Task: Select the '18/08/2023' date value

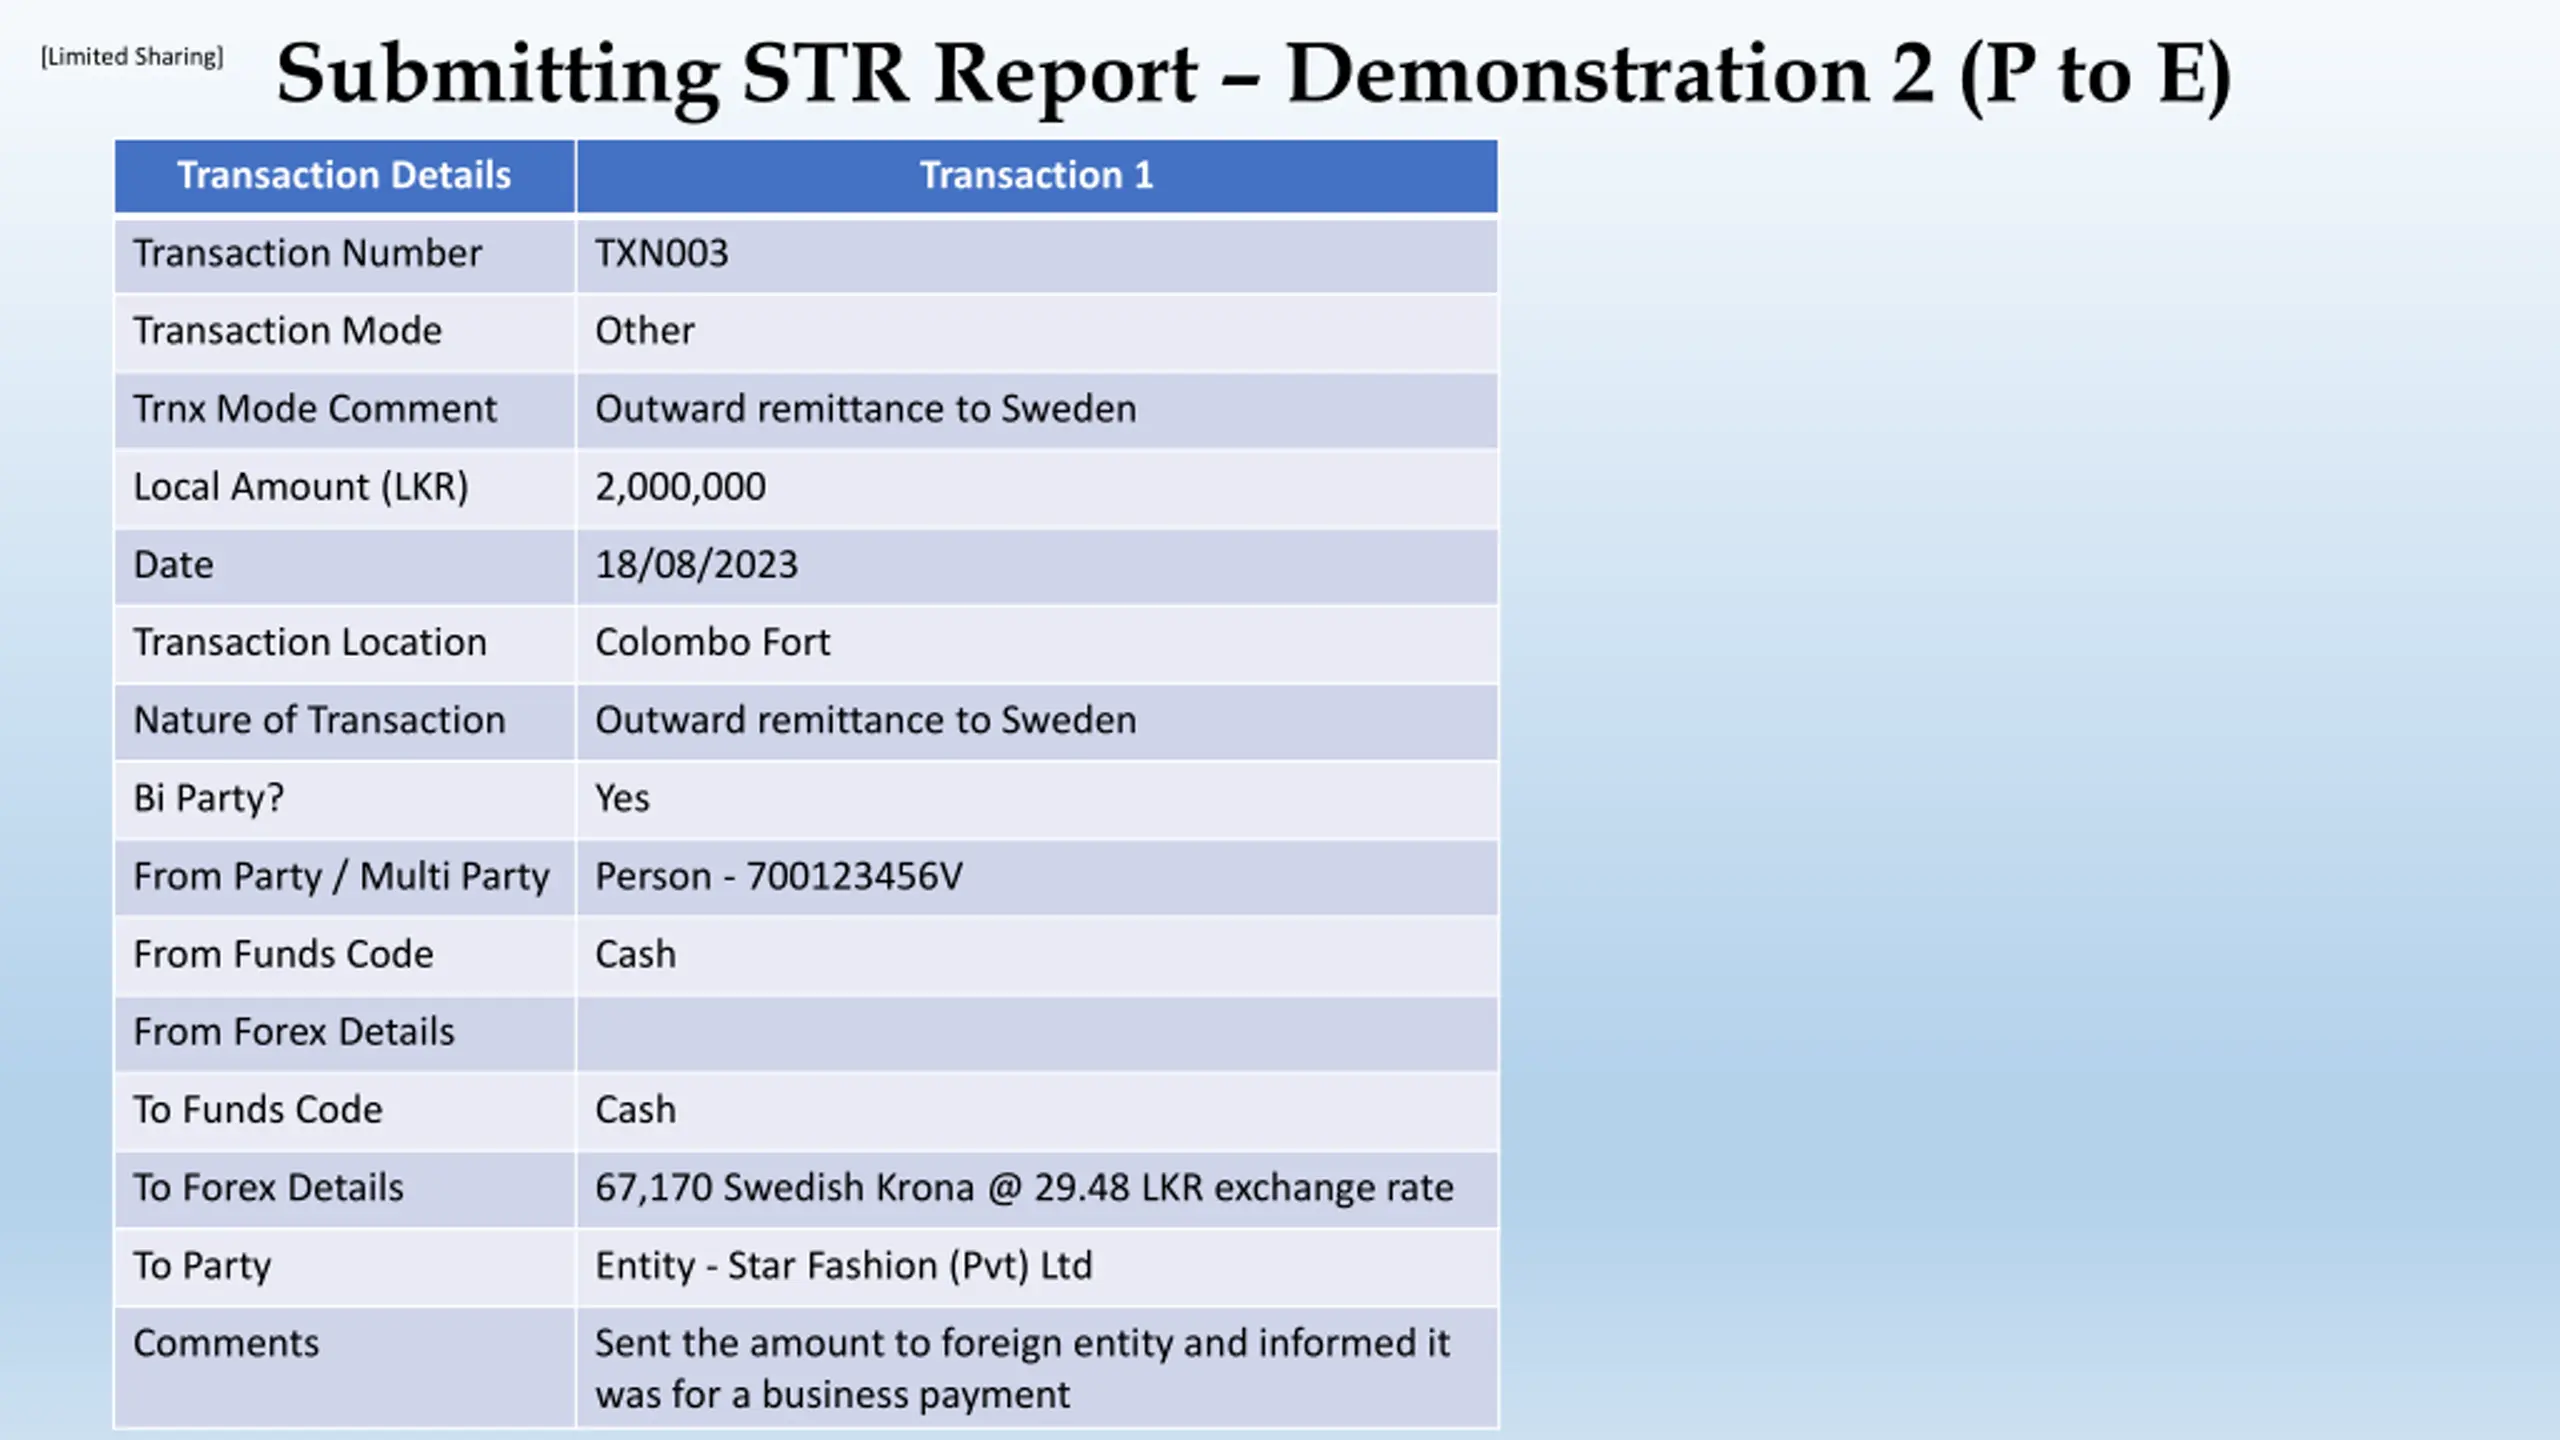Action: 697,565
